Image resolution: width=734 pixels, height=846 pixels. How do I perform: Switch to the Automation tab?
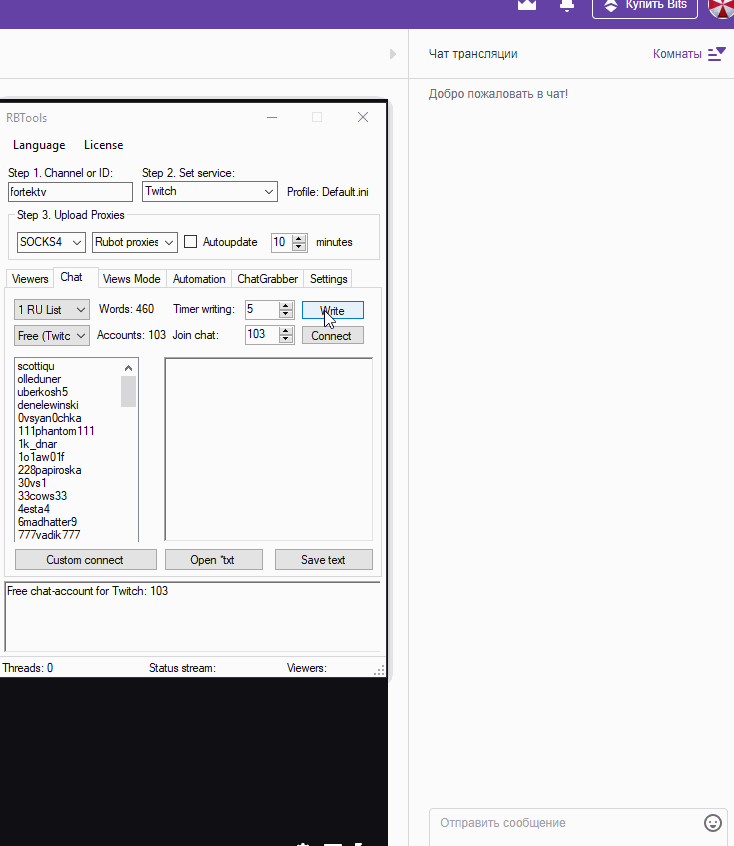pos(199,279)
